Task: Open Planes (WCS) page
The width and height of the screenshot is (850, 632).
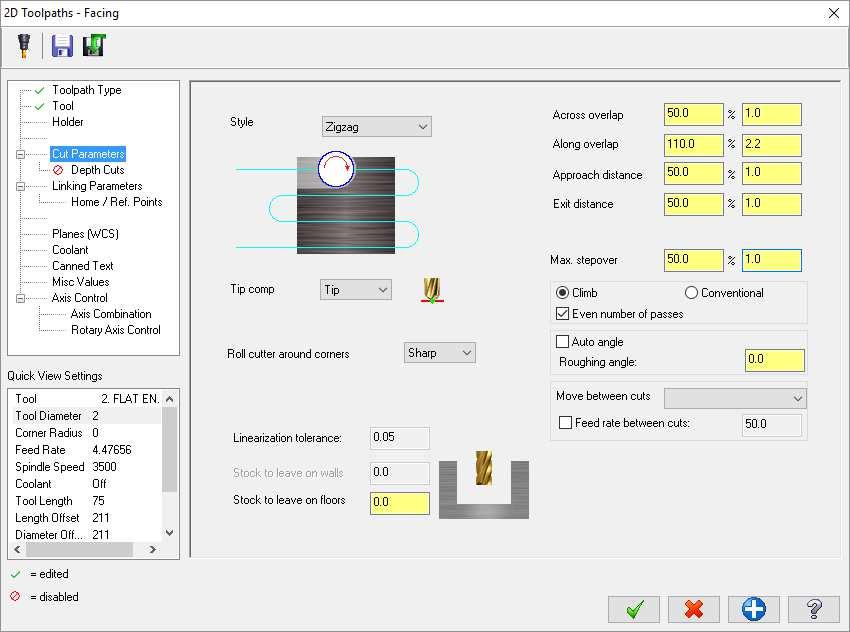Action: coord(85,234)
